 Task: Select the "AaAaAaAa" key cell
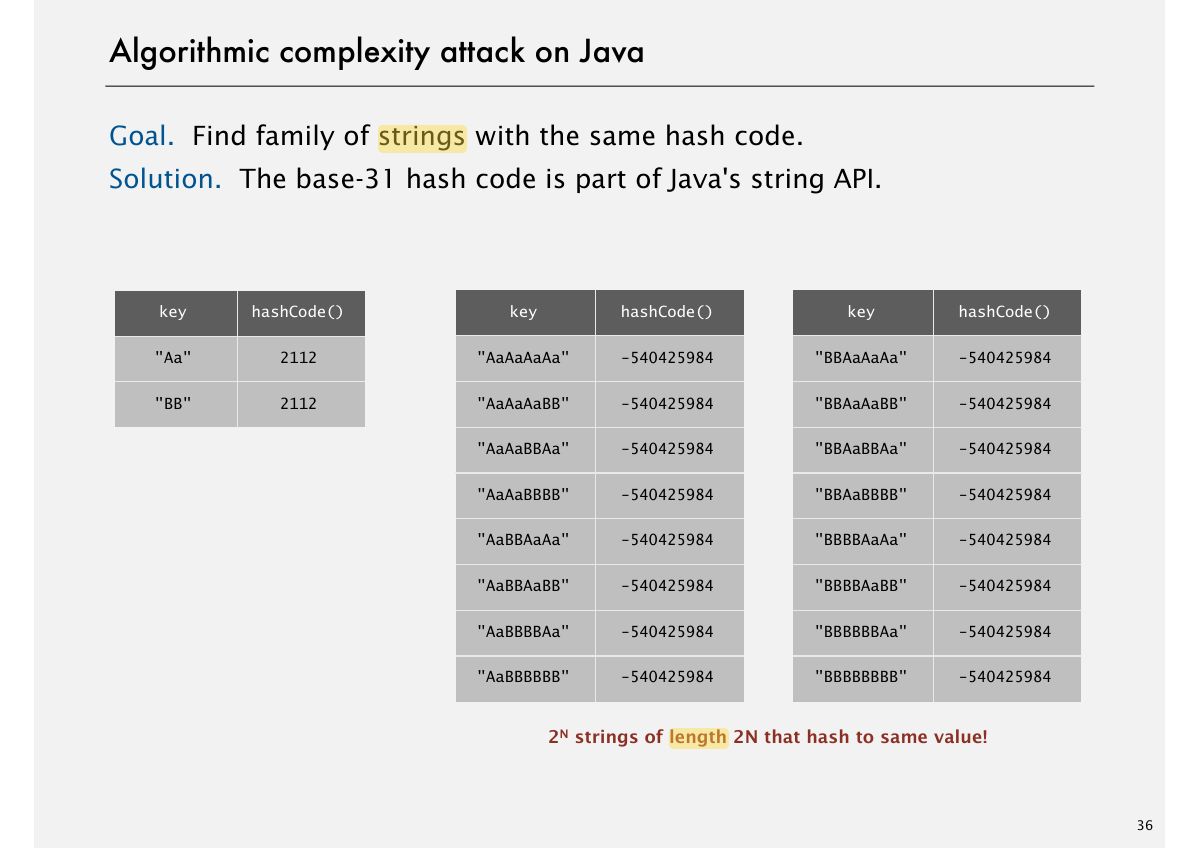tap(525, 358)
